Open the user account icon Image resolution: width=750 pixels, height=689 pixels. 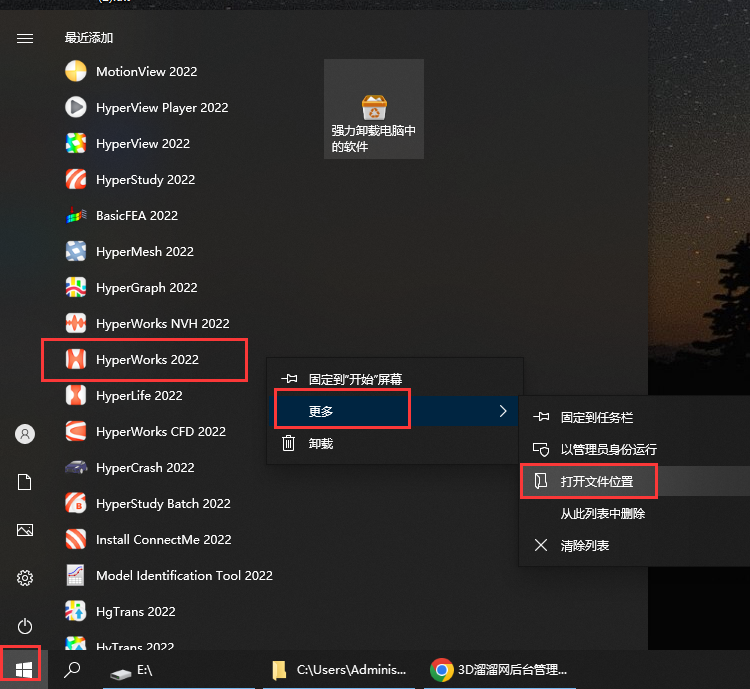coord(25,434)
